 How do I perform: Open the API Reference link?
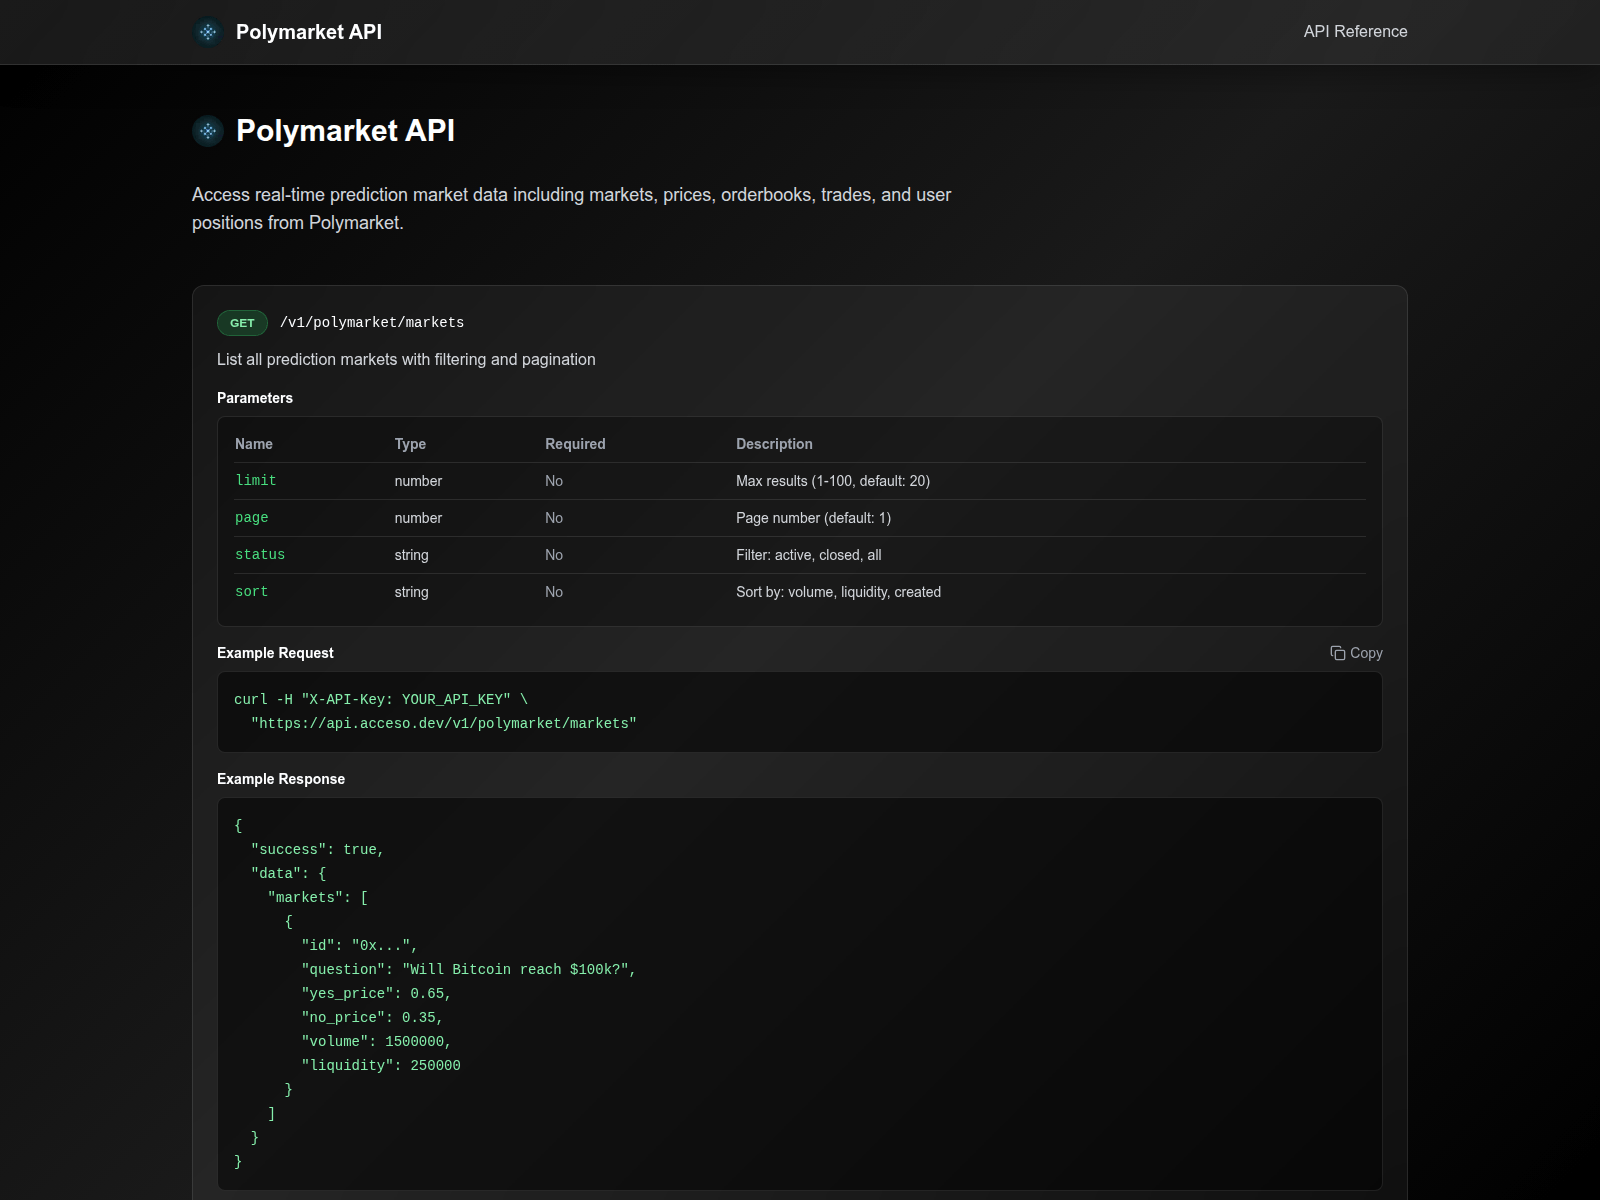tap(1355, 31)
